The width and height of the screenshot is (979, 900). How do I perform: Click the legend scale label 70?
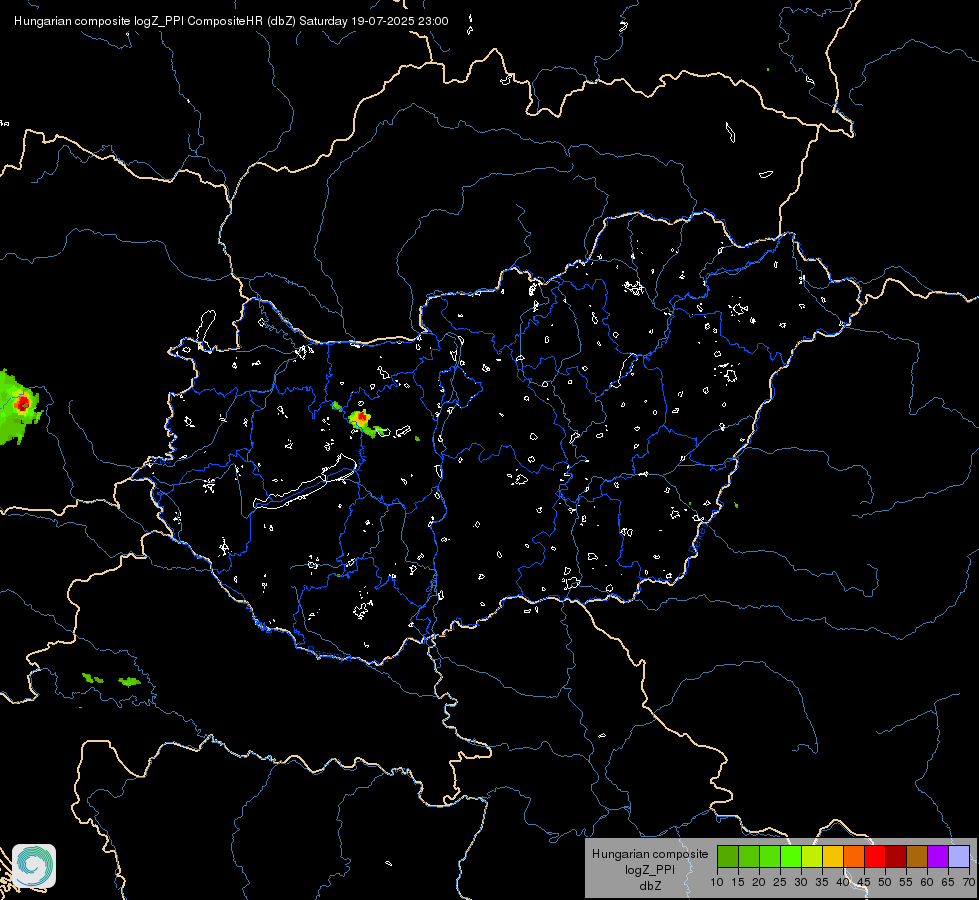(x=969, y=883)
